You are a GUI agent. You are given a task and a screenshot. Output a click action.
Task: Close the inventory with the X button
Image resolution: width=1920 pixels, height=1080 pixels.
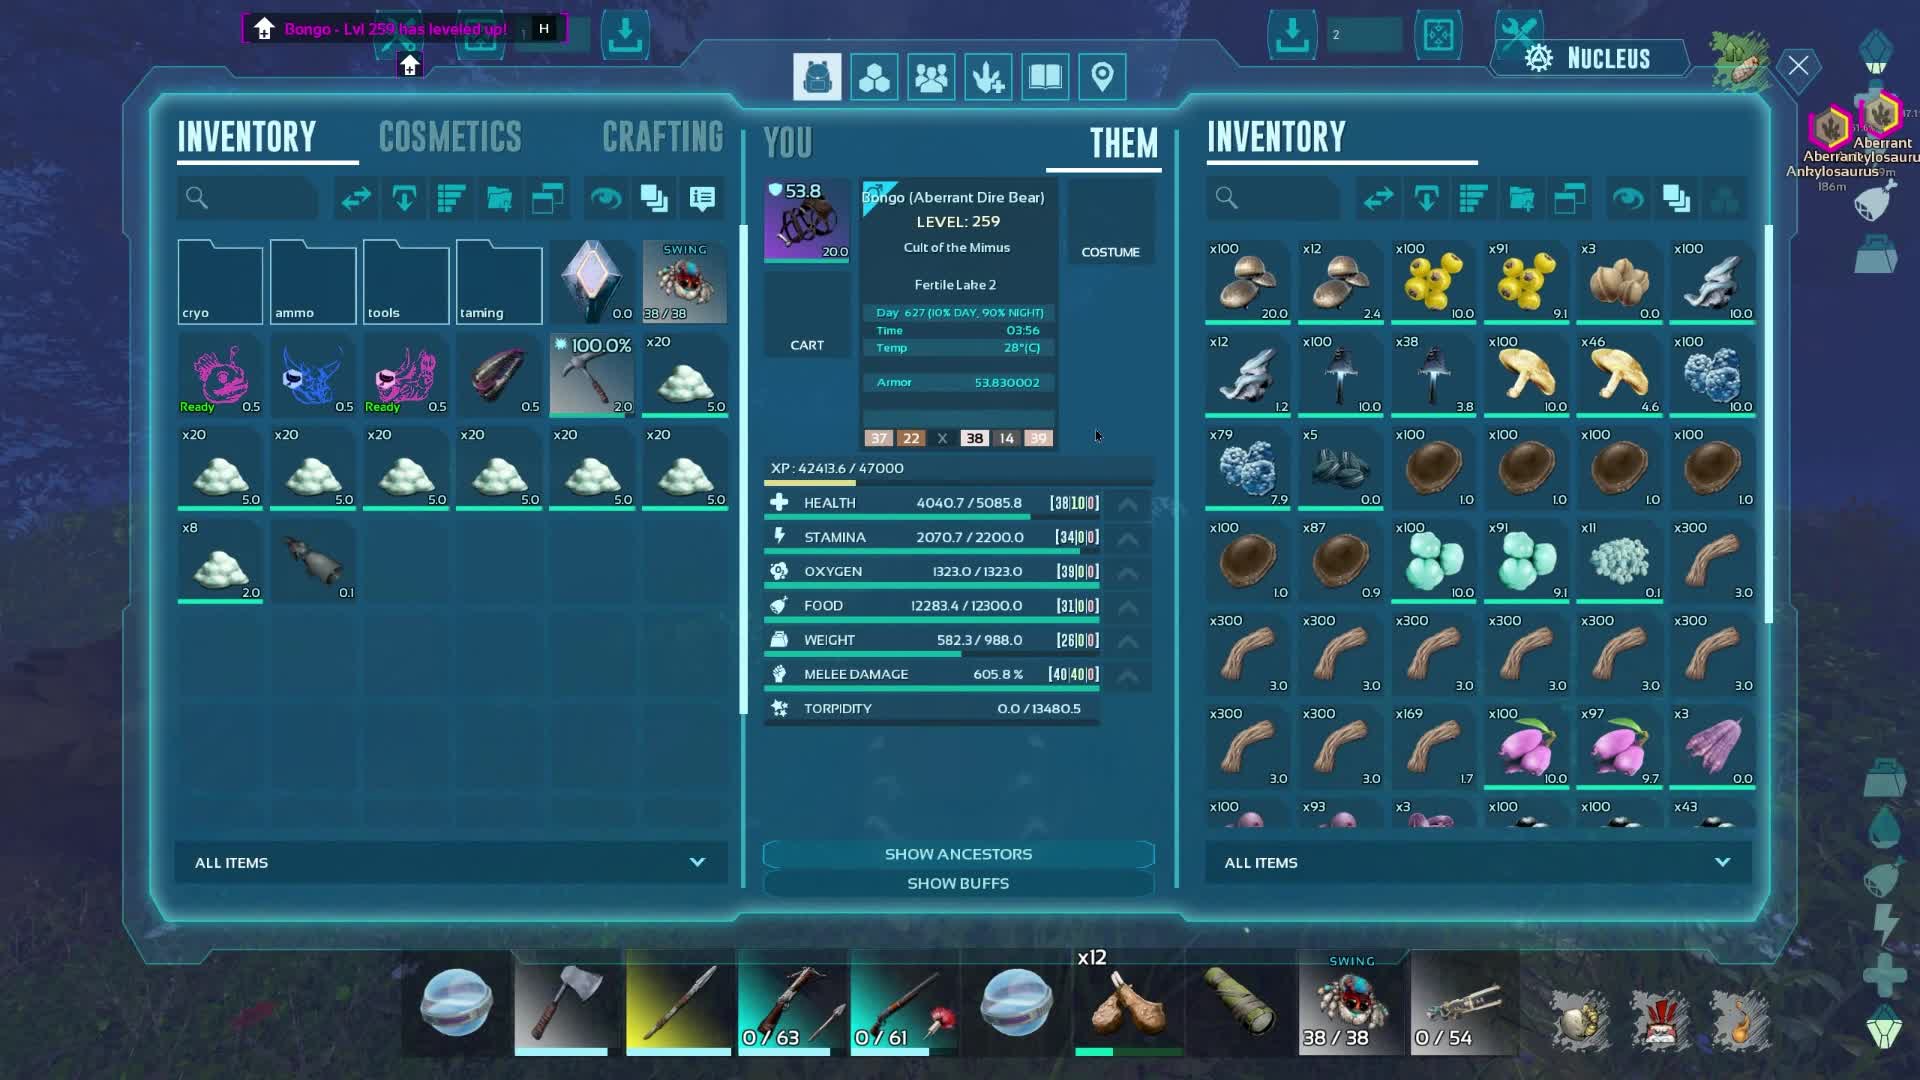point(1798,66)
